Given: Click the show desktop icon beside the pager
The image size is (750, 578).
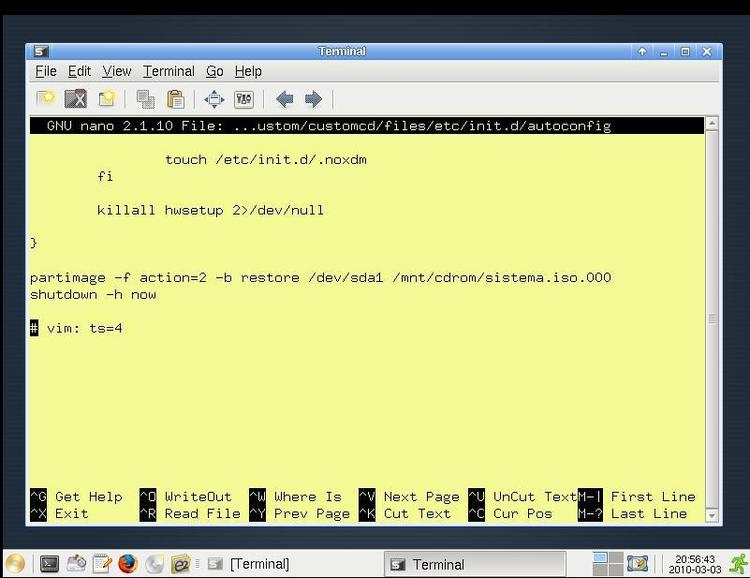Looking at the screenshot, I should [x=638, y=564].
